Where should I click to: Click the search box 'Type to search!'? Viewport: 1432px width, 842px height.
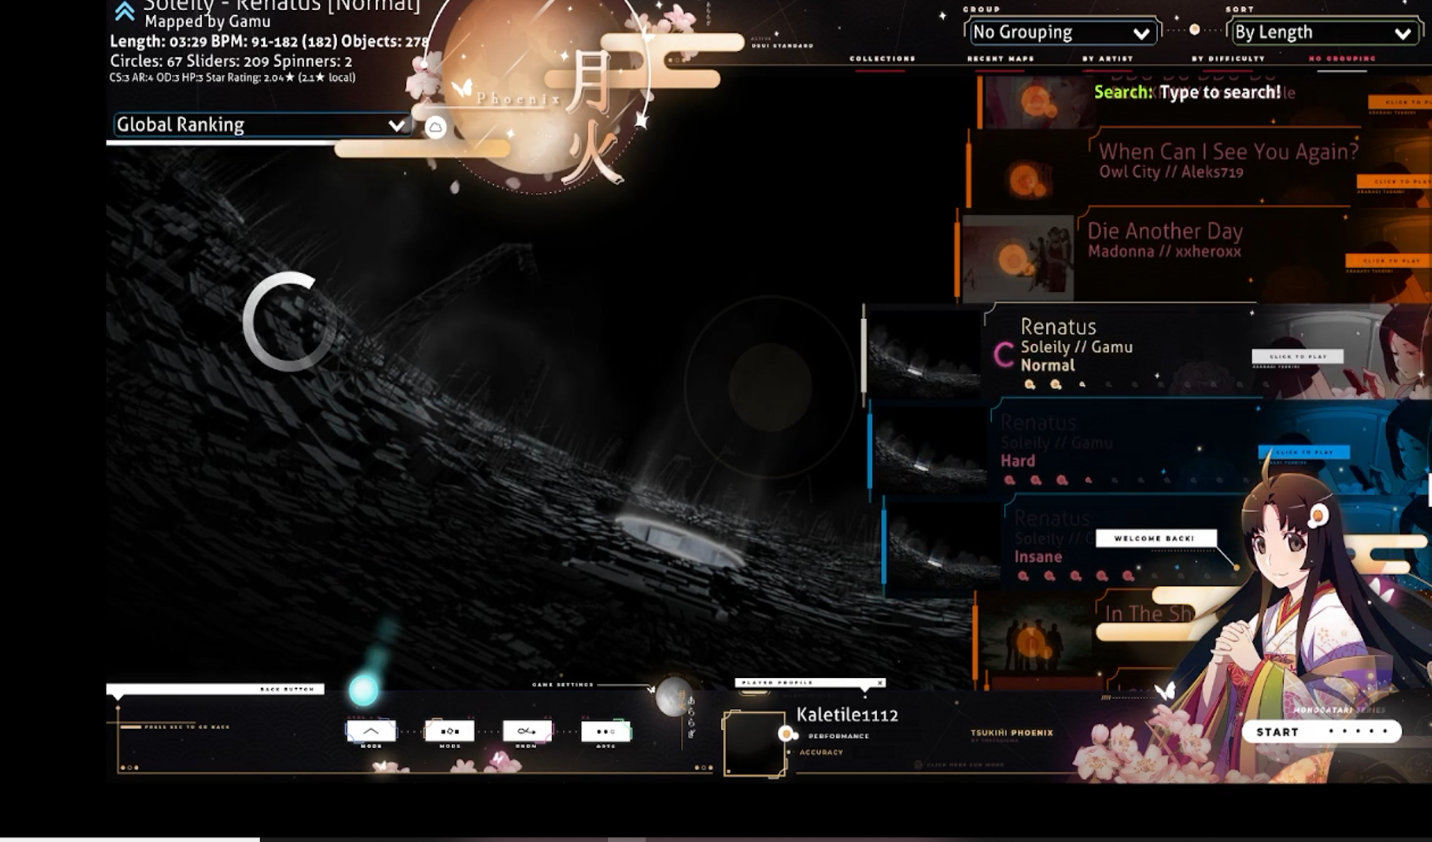coord(1187,92)
